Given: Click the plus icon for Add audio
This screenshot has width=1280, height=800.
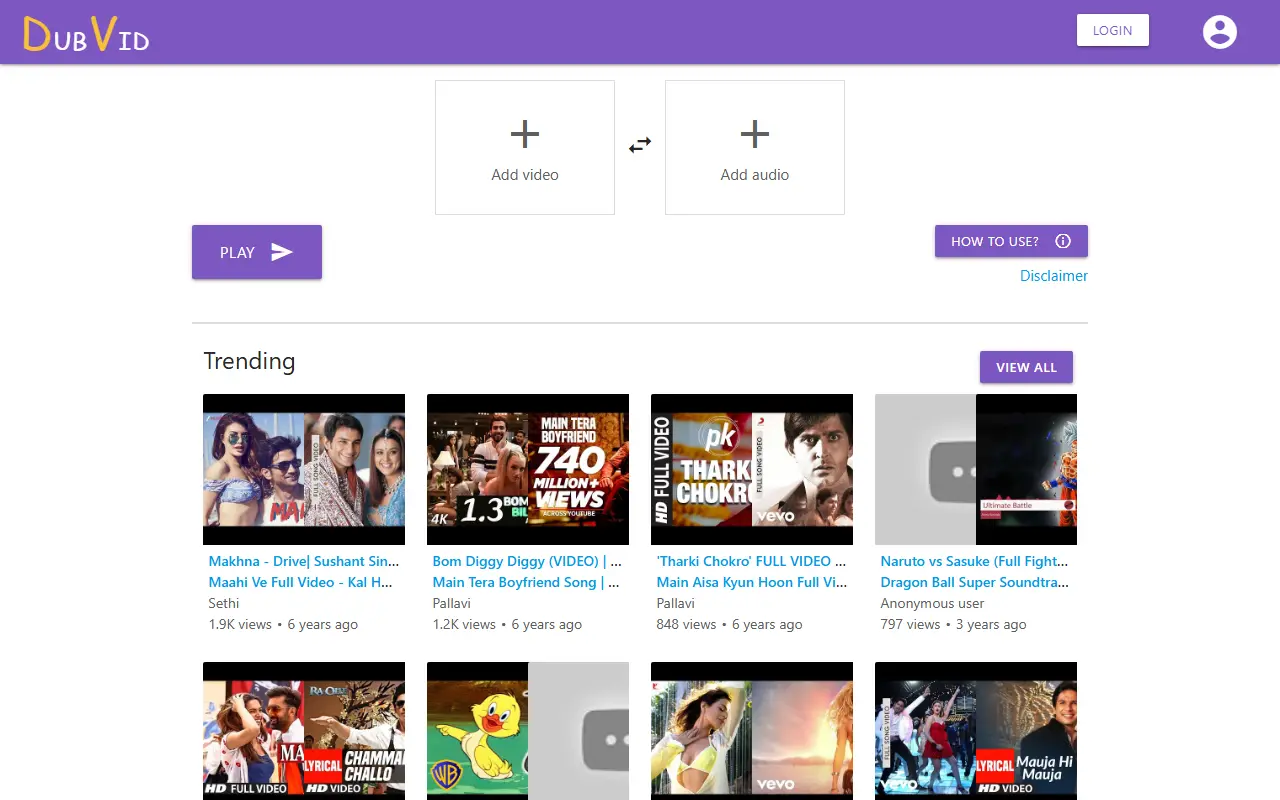Looking at the screenshot, I should tap(755, 134).
